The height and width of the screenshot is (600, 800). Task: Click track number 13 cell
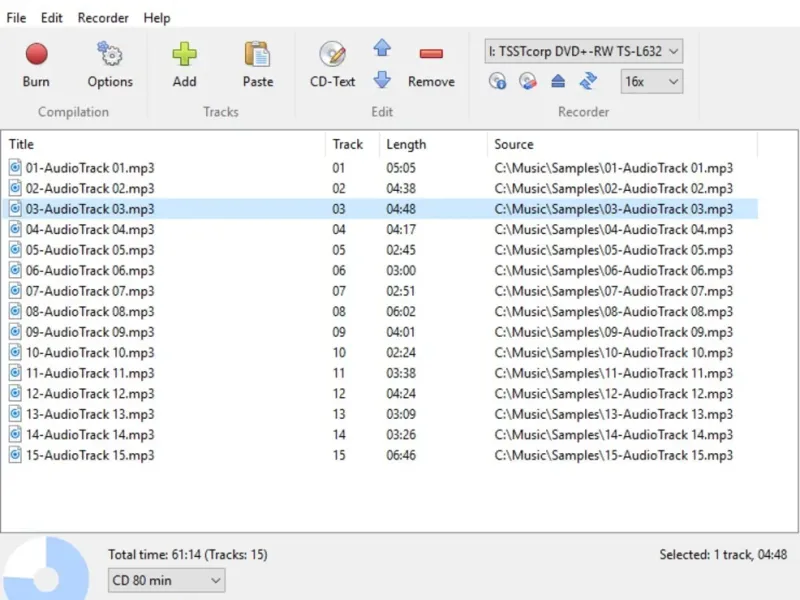click(x=339, y=414)
